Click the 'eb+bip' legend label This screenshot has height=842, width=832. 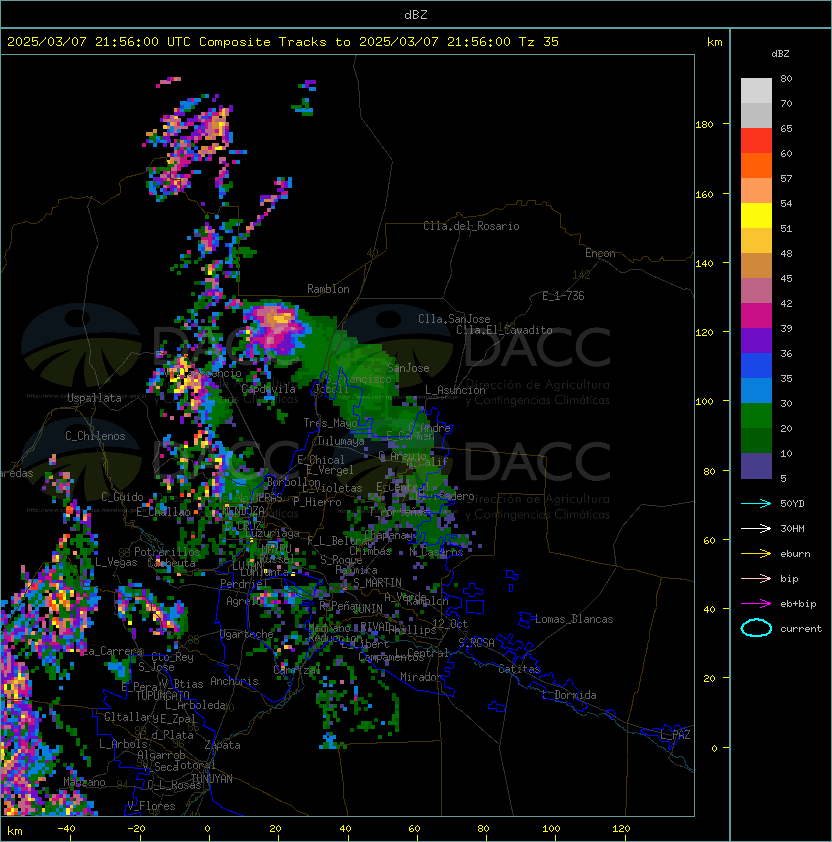(x=798, y=604)
